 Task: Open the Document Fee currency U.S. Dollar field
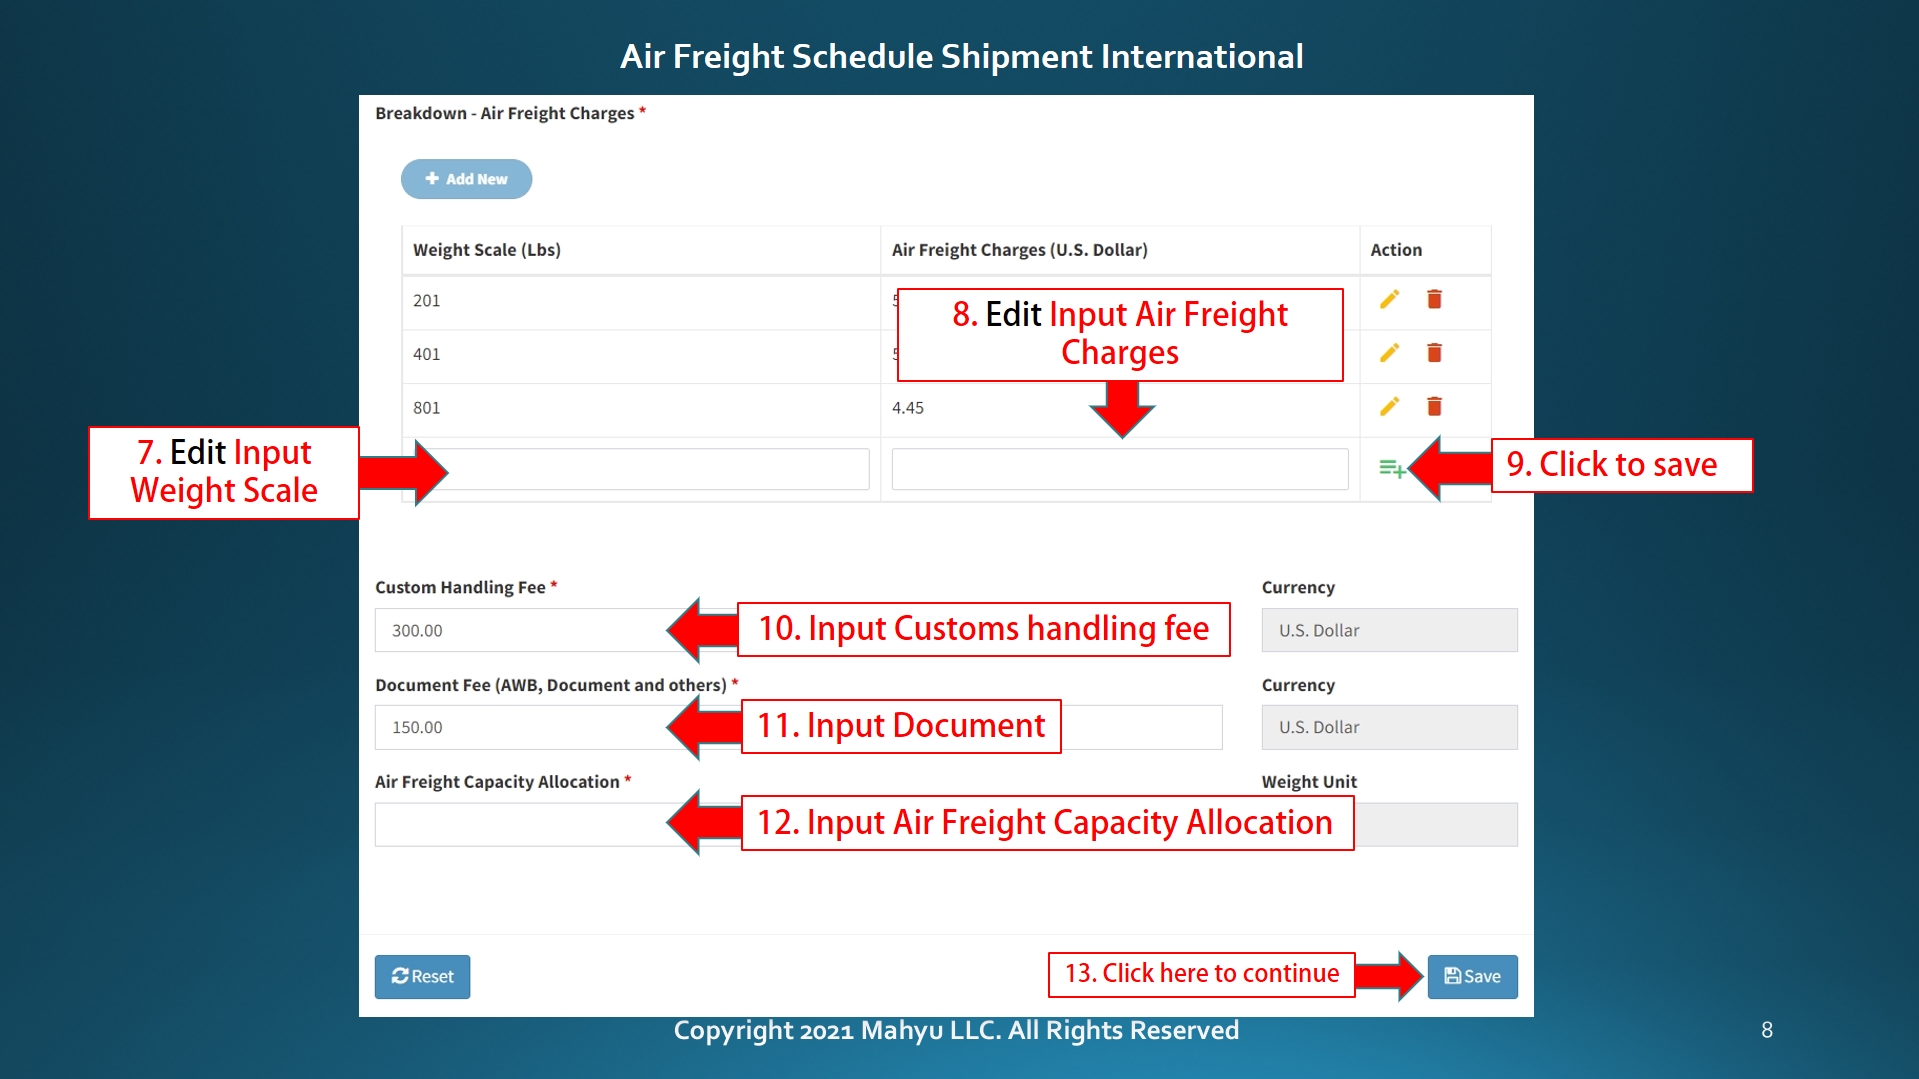point(1389,728)
